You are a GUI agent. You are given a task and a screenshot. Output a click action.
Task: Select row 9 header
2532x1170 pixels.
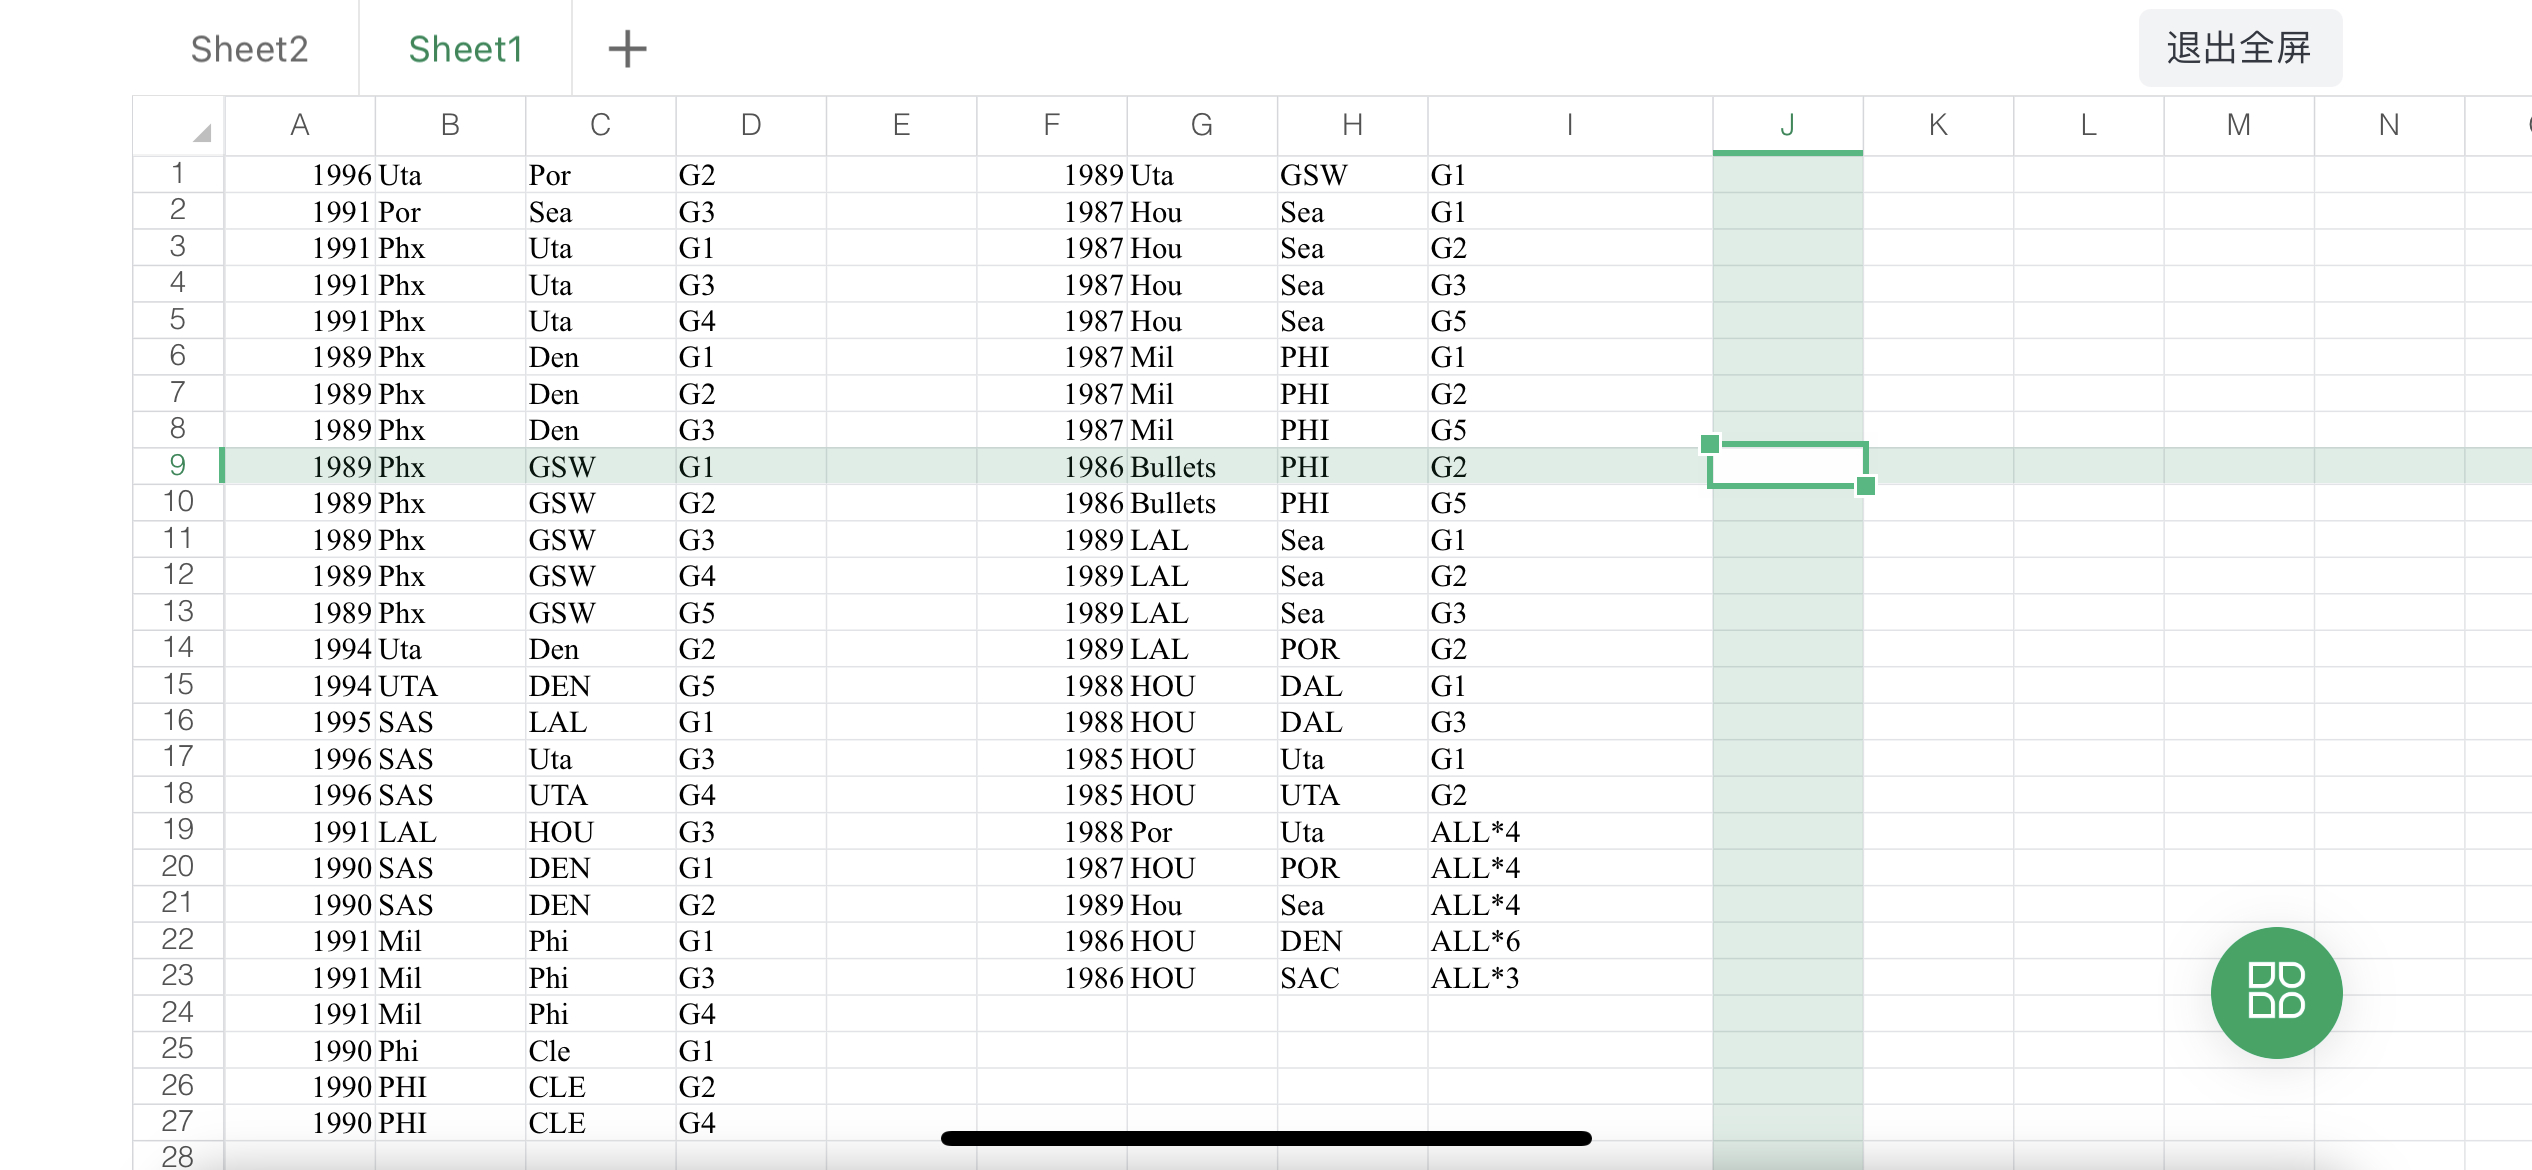(178, 466)
